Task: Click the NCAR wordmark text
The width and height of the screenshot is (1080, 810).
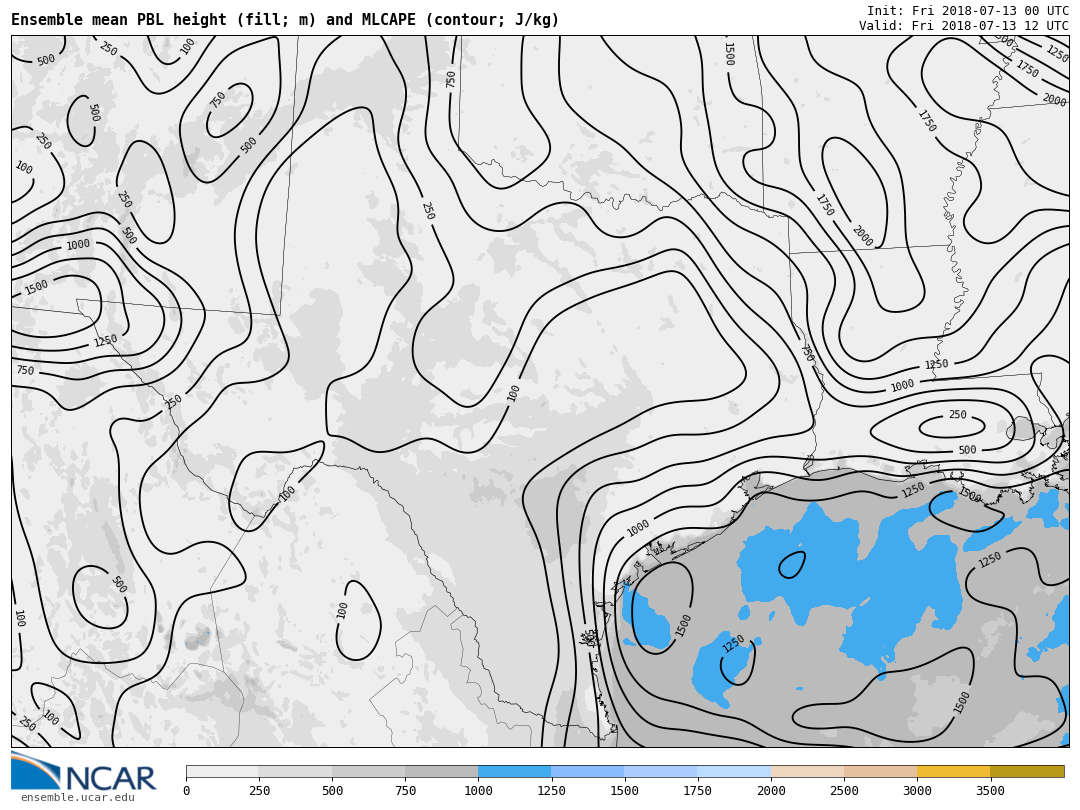Action: point(111,778)
